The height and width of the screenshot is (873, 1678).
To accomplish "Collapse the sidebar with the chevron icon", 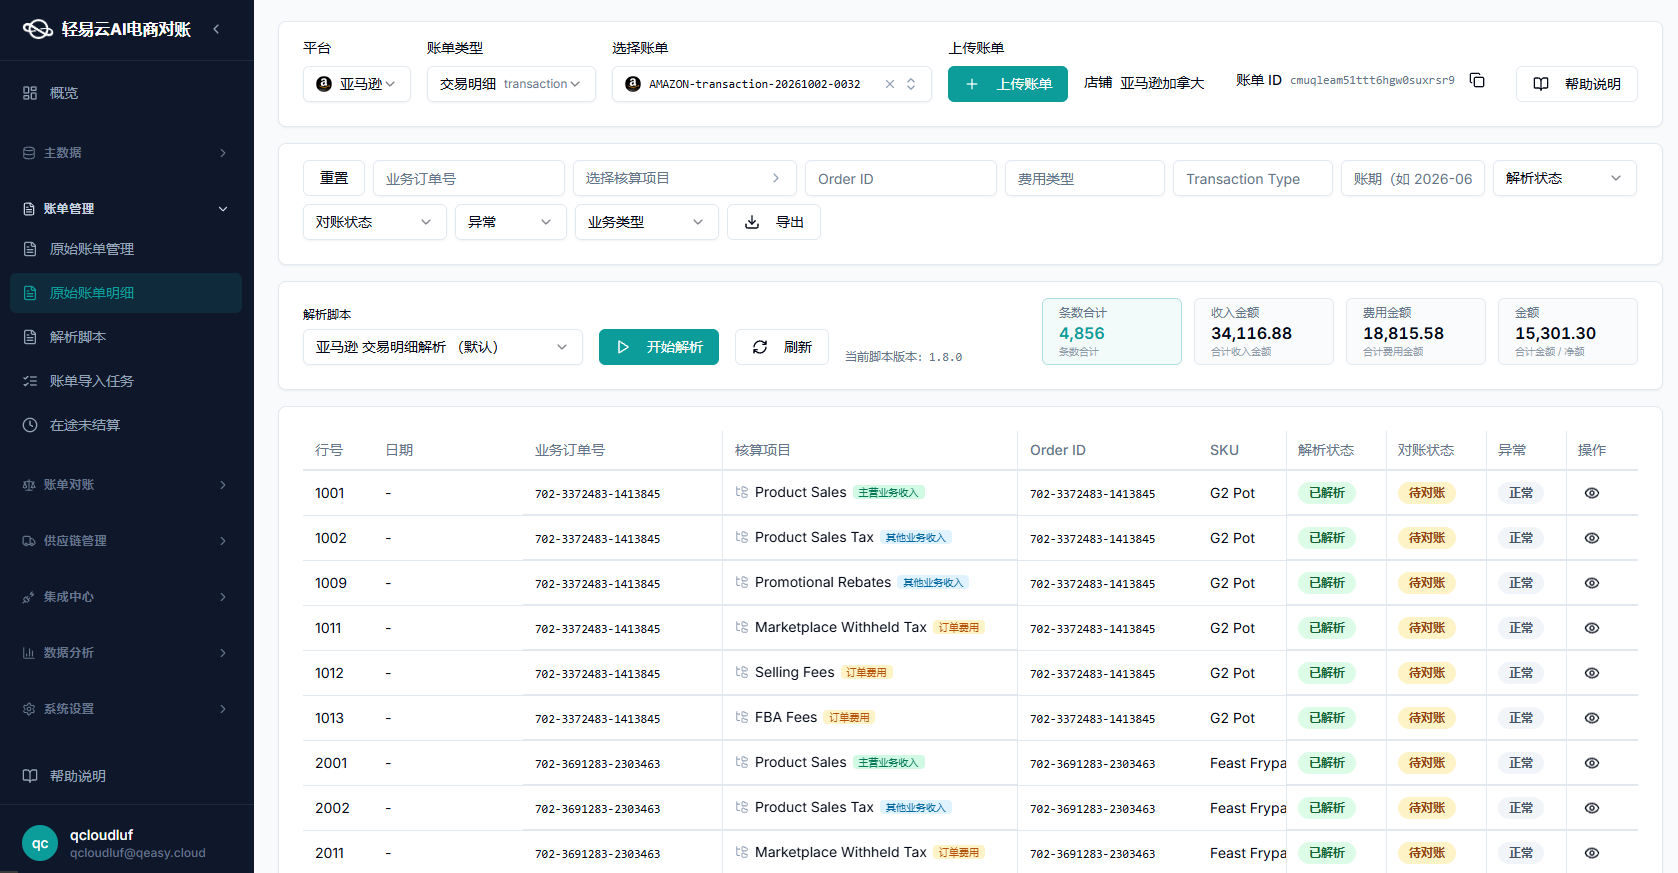I will (x=217, y=29).
